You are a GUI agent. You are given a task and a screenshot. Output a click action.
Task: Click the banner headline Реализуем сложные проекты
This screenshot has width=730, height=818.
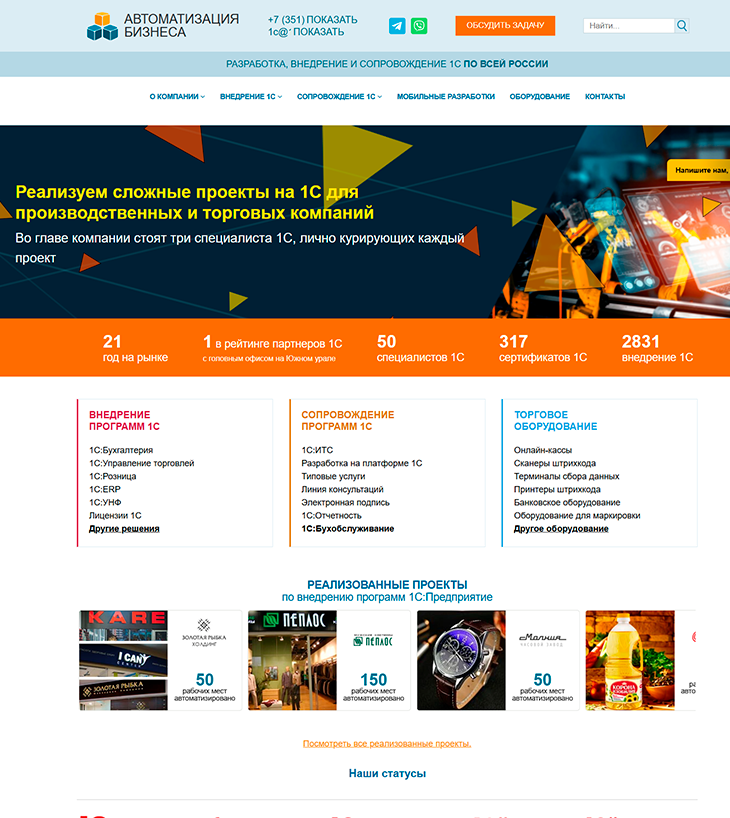(195, 202)
